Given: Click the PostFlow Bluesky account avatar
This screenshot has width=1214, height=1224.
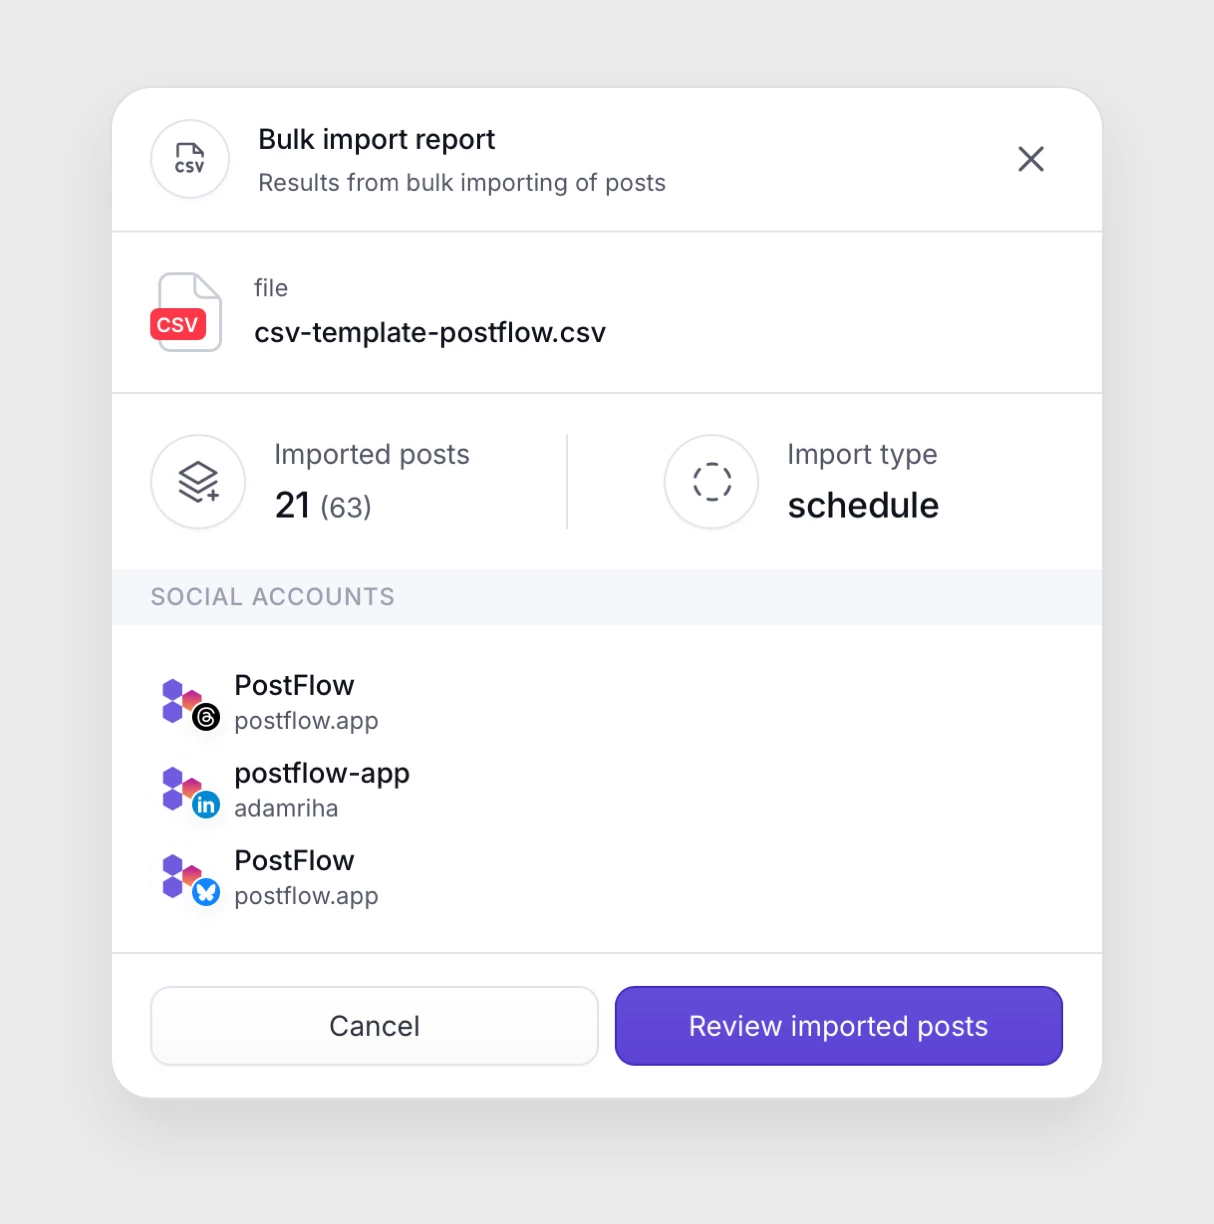Looking at the screenshot, I should (x=189, y=878).
